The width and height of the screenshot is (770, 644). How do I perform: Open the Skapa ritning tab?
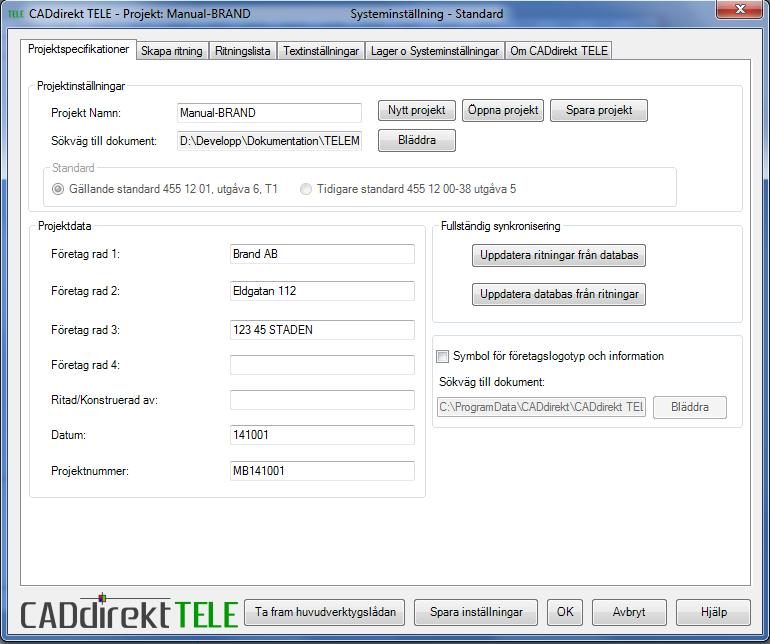(172, 51)
